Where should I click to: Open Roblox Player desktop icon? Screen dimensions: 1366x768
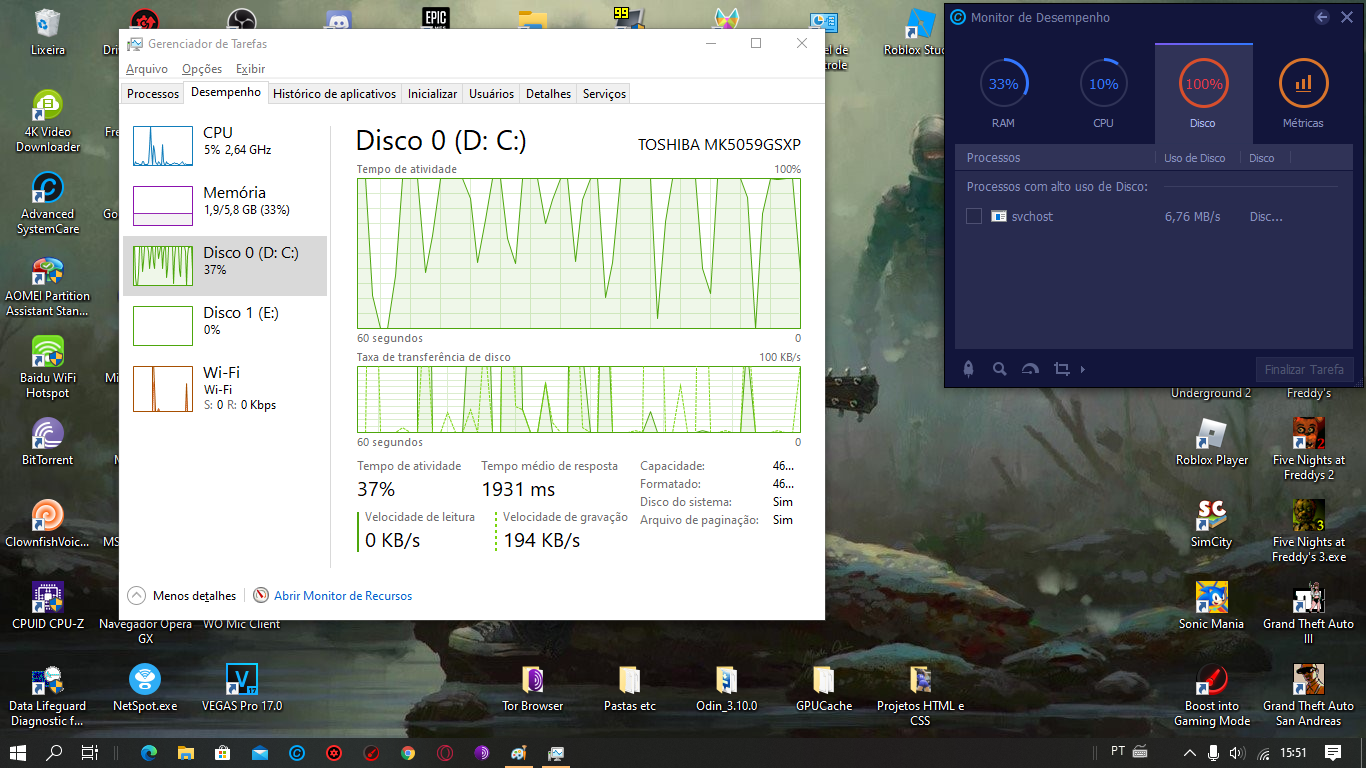point(1212,442)
